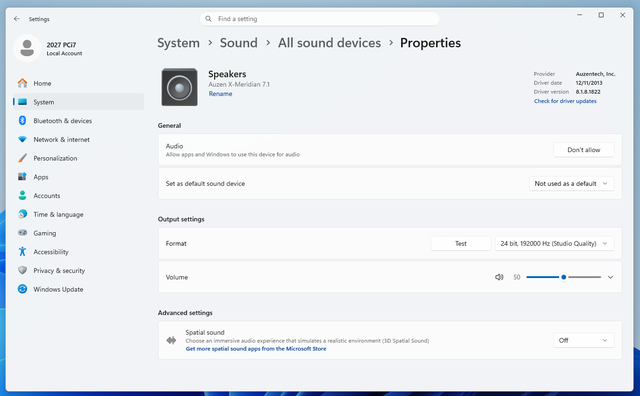Screen dimensions: 640x396
Task: Click the Properties breadcrumb title
Action: pos(430,43)
